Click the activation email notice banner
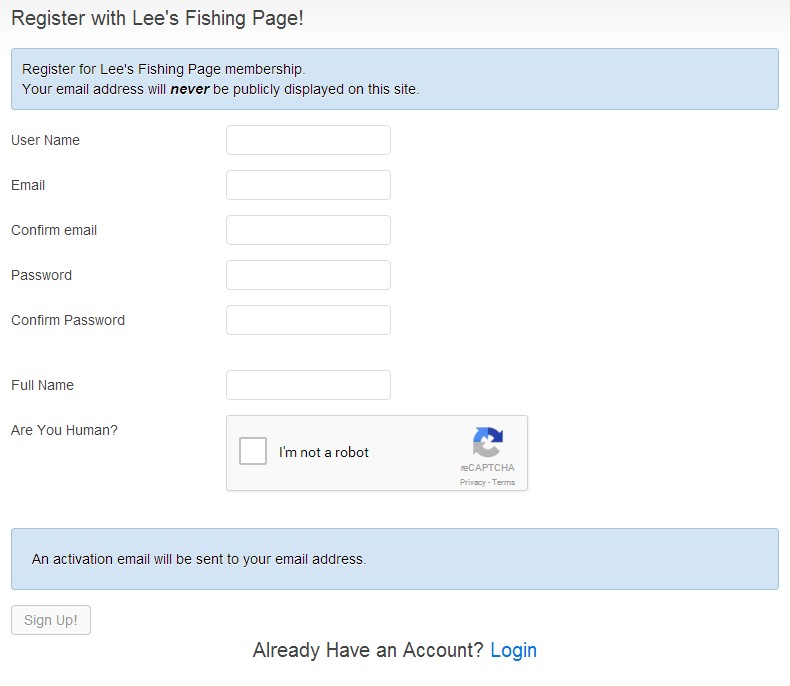 click(x=394, y=559)
